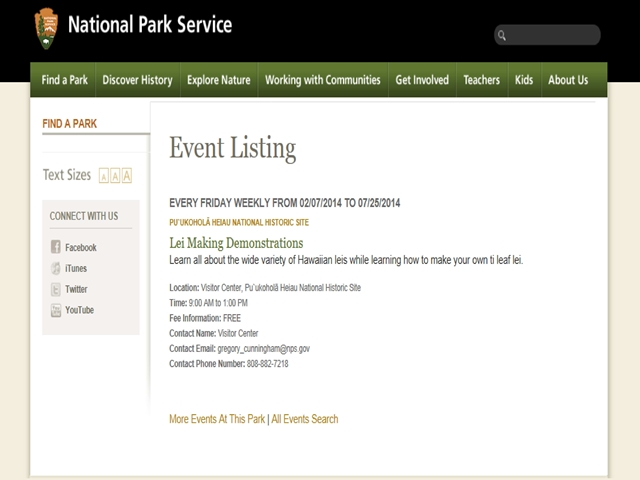Open the Twitter link text
The image size is (640, 480).
click(76, 289)
